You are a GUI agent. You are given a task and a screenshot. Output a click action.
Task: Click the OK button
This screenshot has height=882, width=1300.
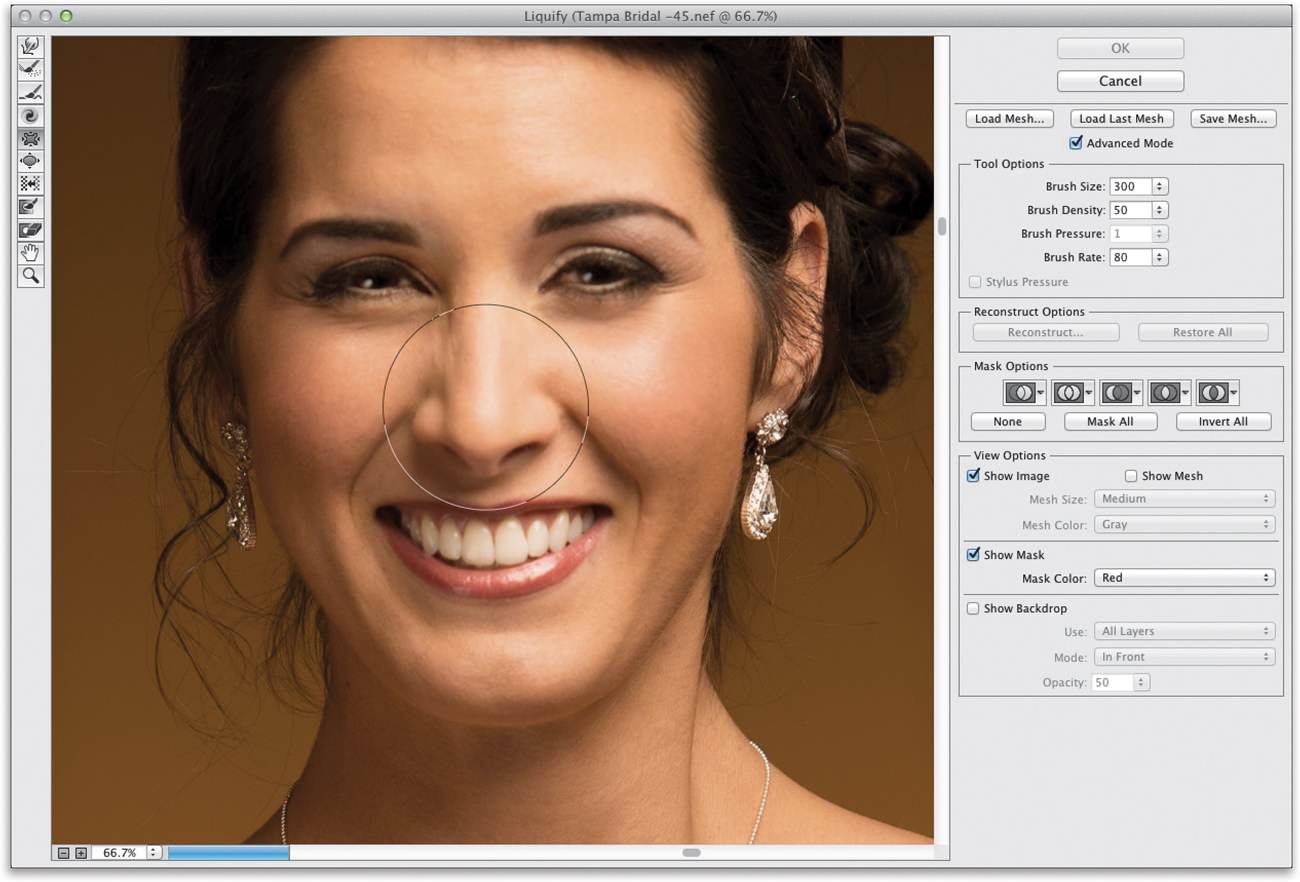pos(1120,48)
